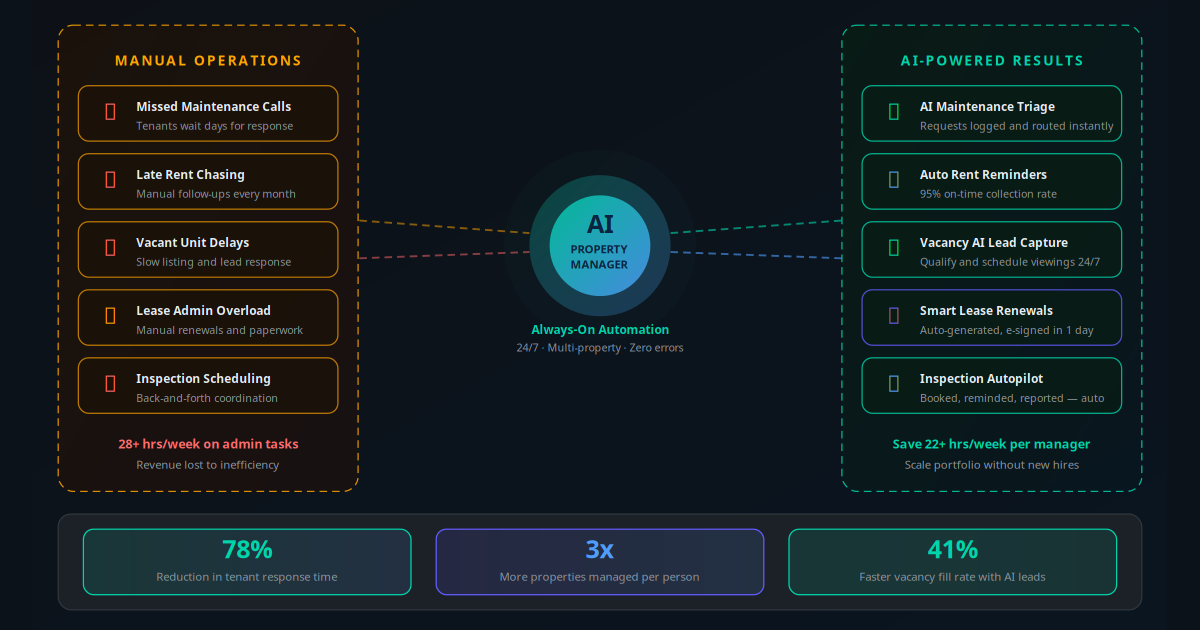Select the Missed Maintenance Calls title
The image size is (1200, 630).
coord(214,106)
